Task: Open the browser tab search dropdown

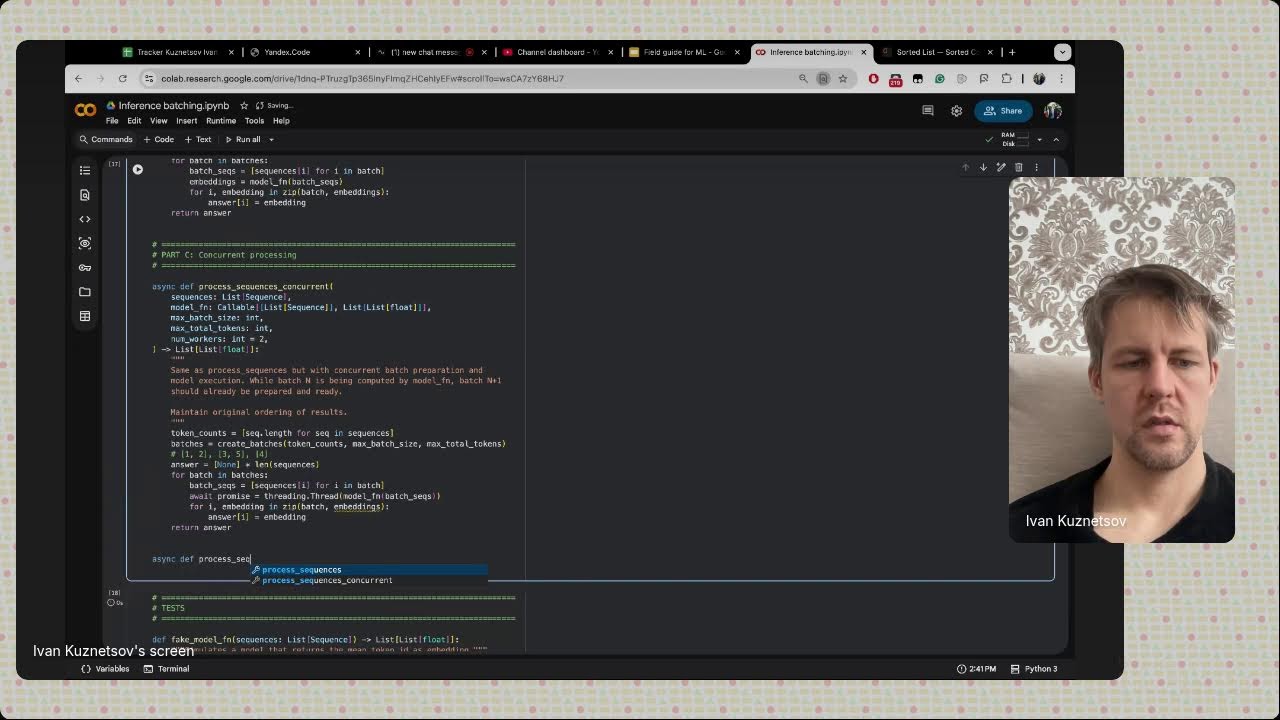Action: (x=1062, y=52)
